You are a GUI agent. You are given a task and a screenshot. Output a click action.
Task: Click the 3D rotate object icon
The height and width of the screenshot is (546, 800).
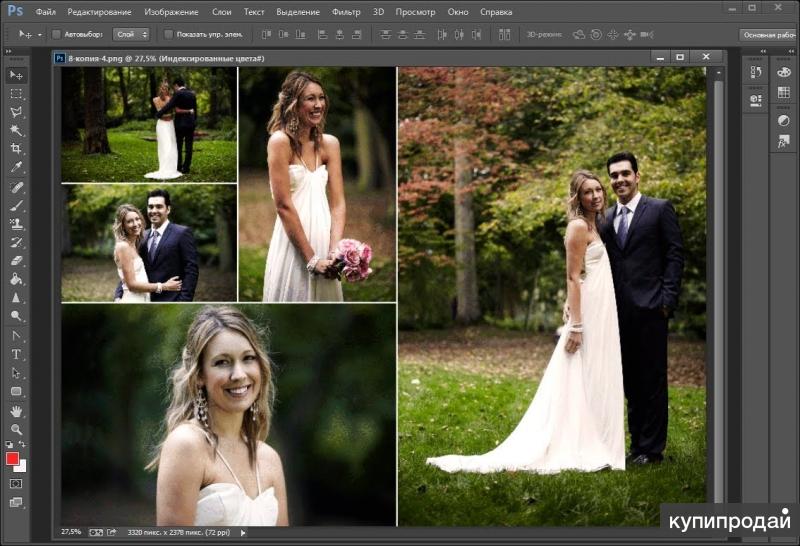[579, 34]
